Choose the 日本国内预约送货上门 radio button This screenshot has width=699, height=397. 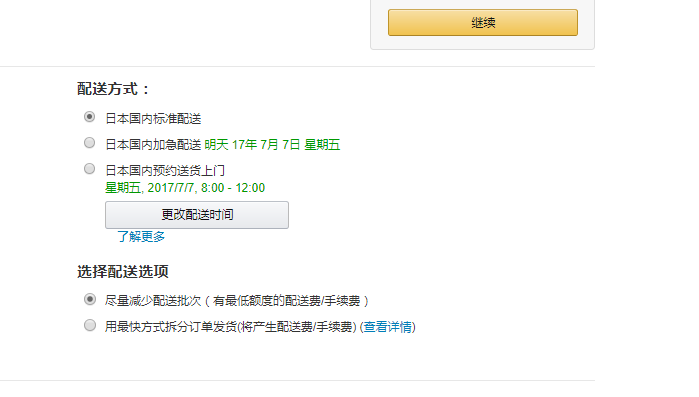pos(90,169)
